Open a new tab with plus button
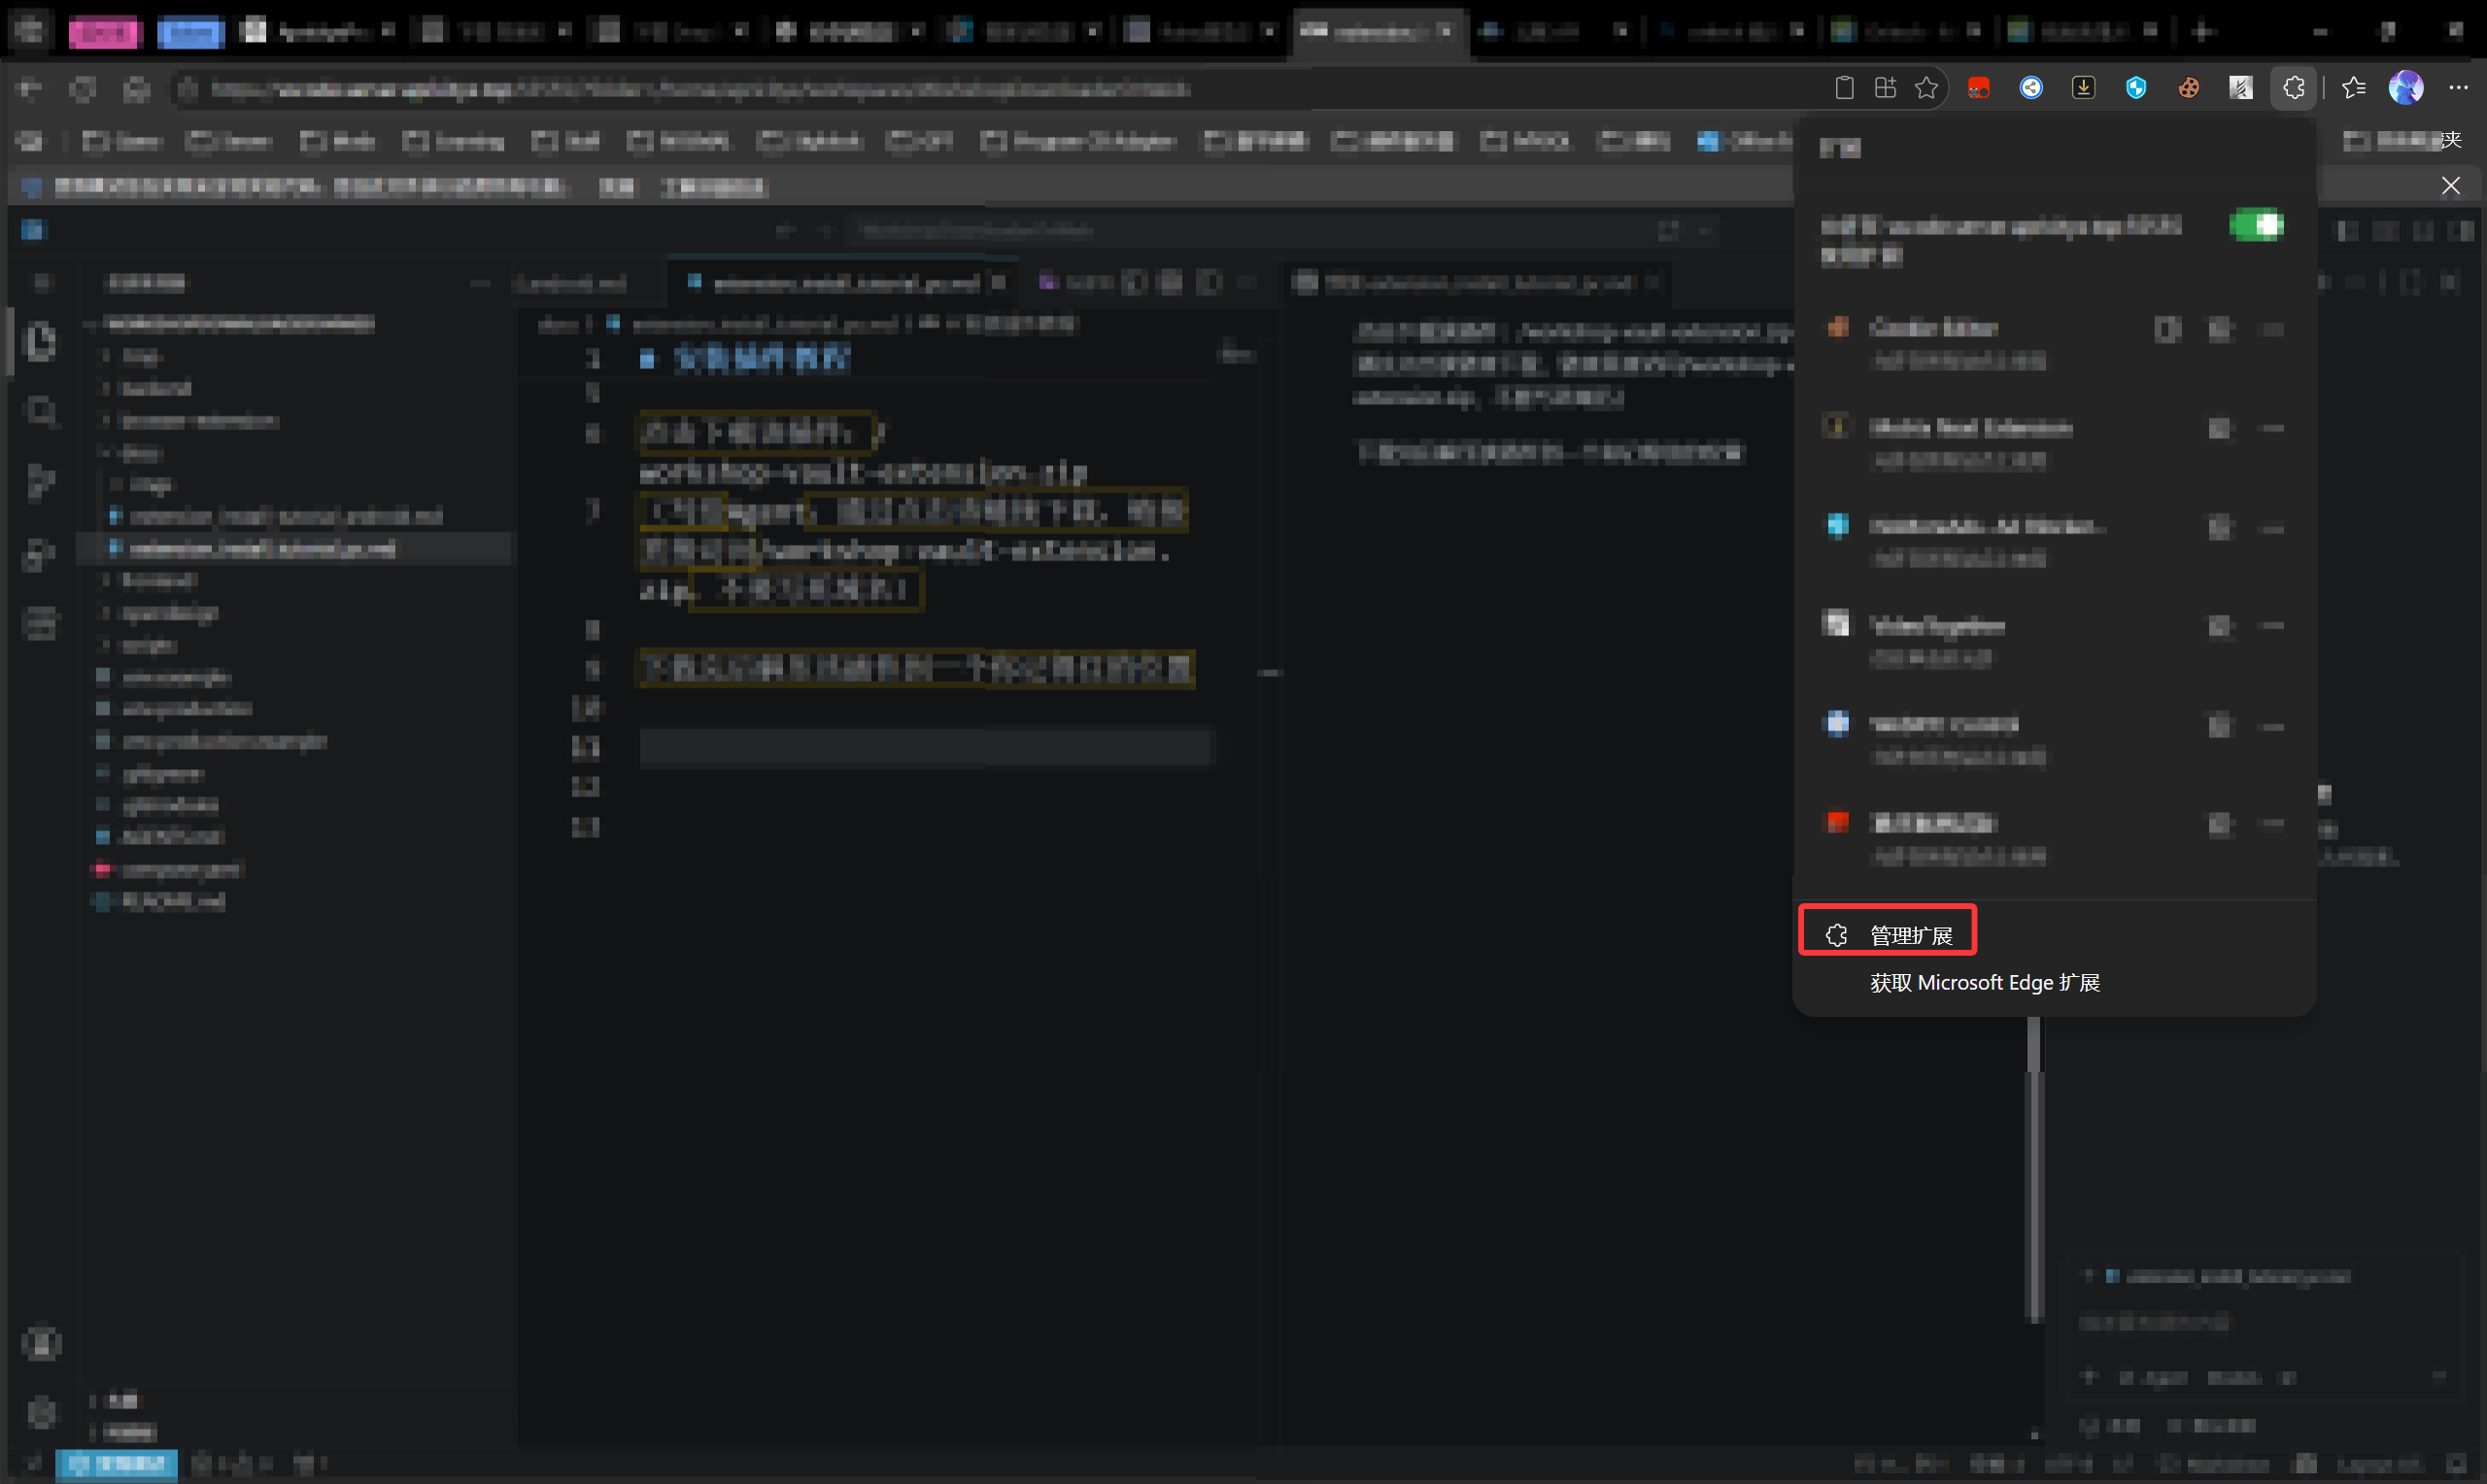 coord(2202,31)
